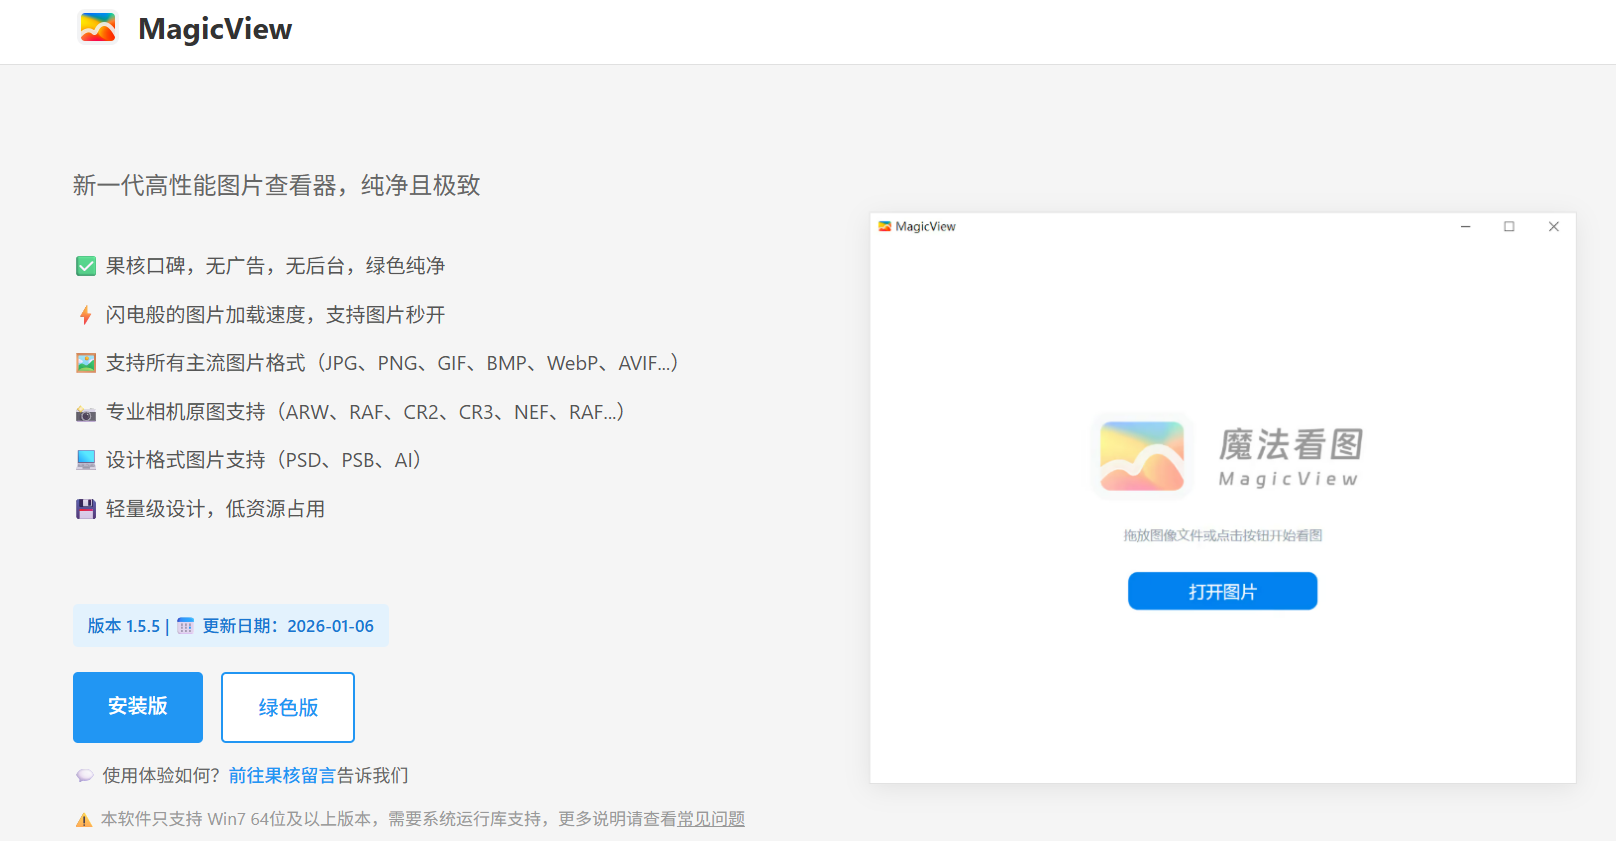
Task: Click the 轻量级设计，低资源占用 feature line
Action: pyautogui.click(x=215, y=509)
